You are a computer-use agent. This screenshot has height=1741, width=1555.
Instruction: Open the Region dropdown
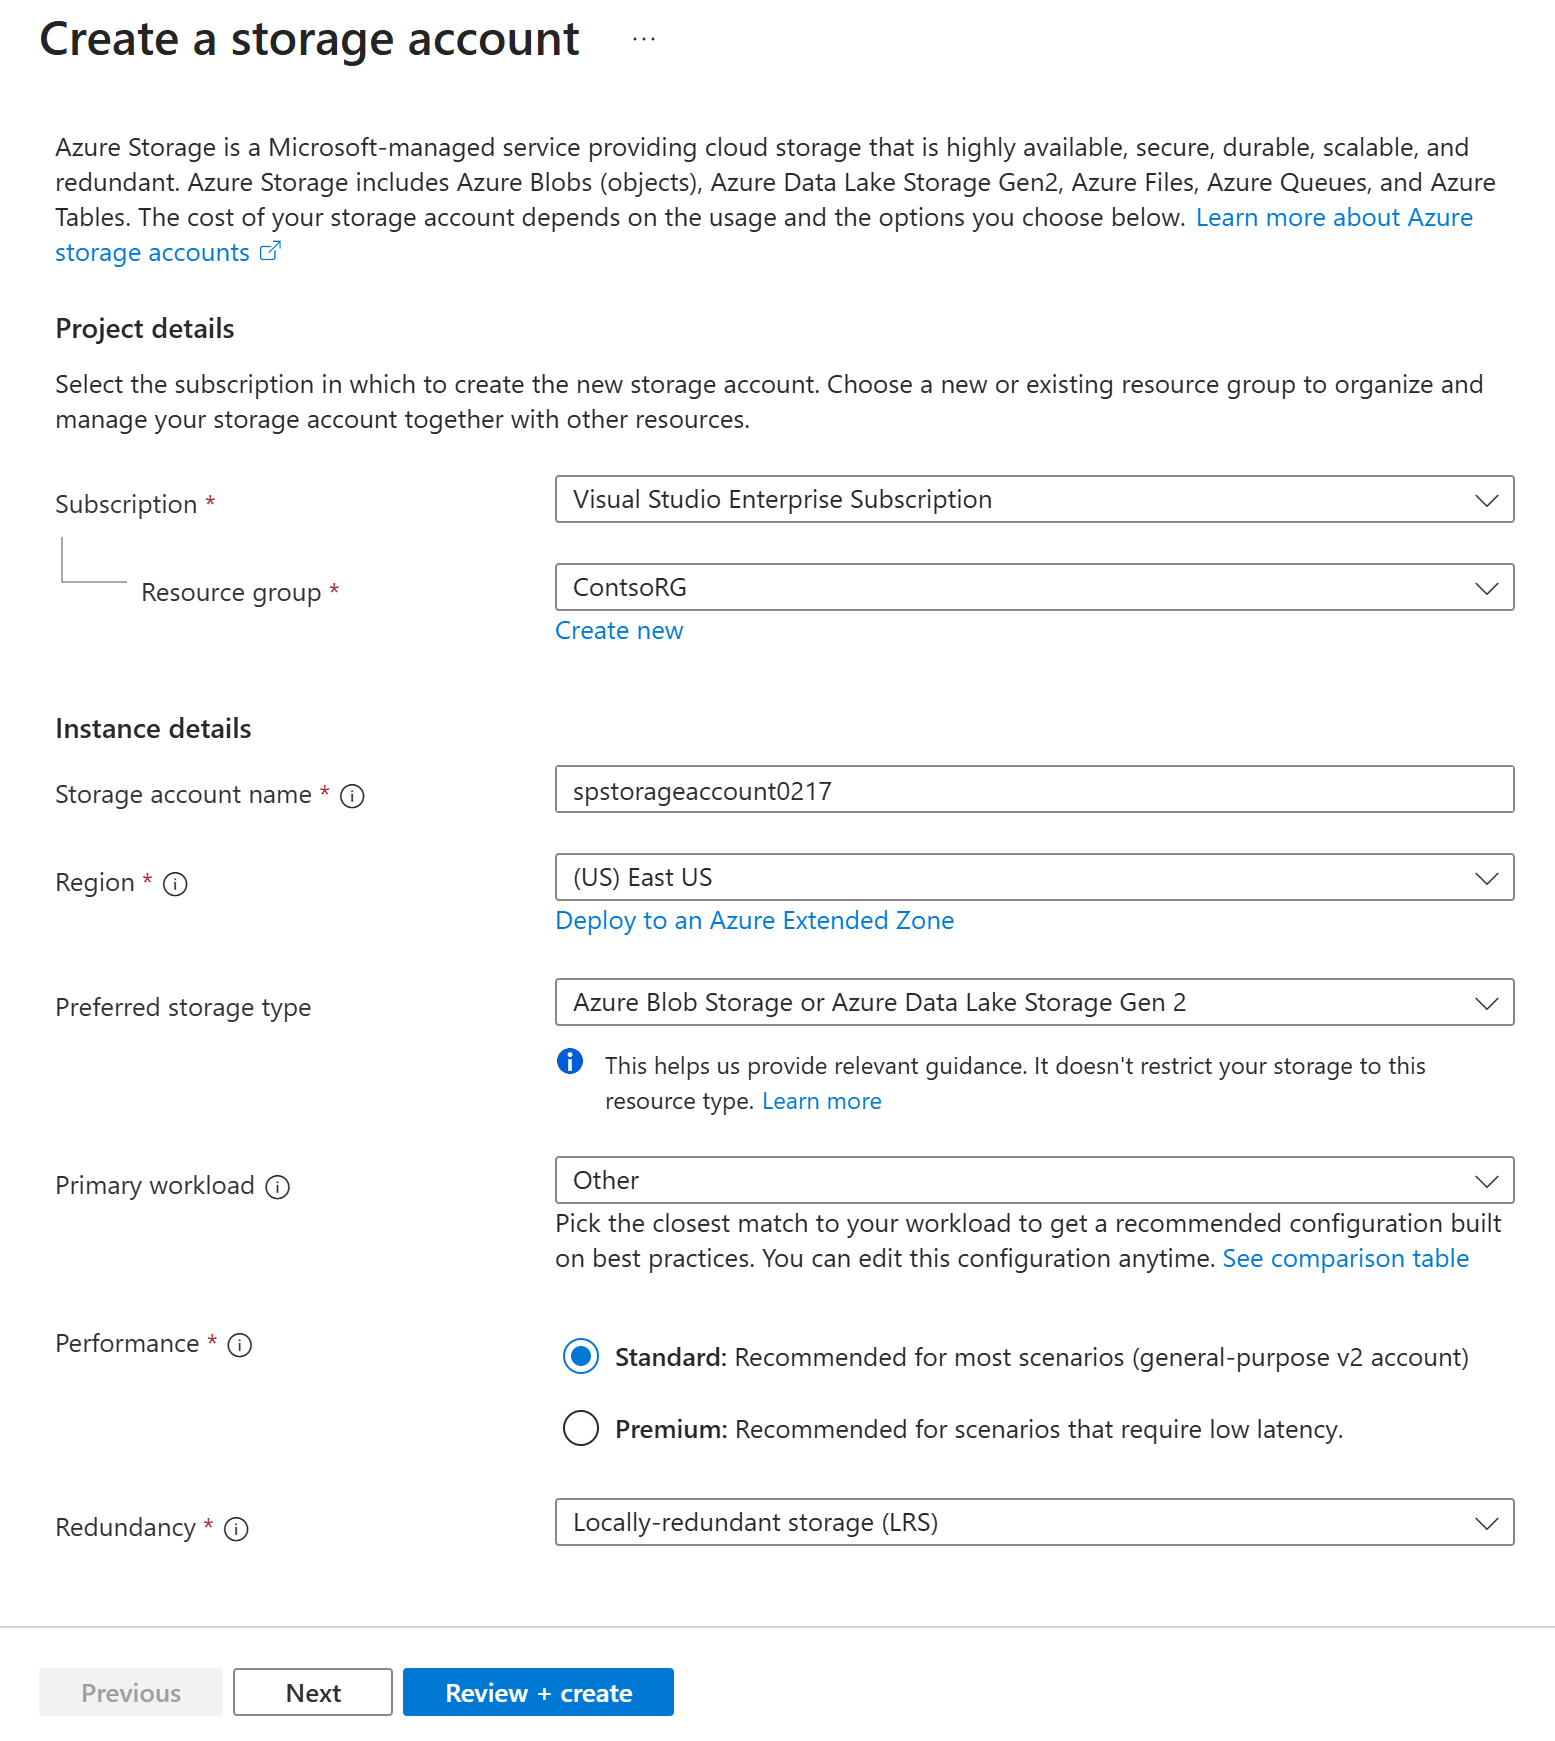[1034, 878]
